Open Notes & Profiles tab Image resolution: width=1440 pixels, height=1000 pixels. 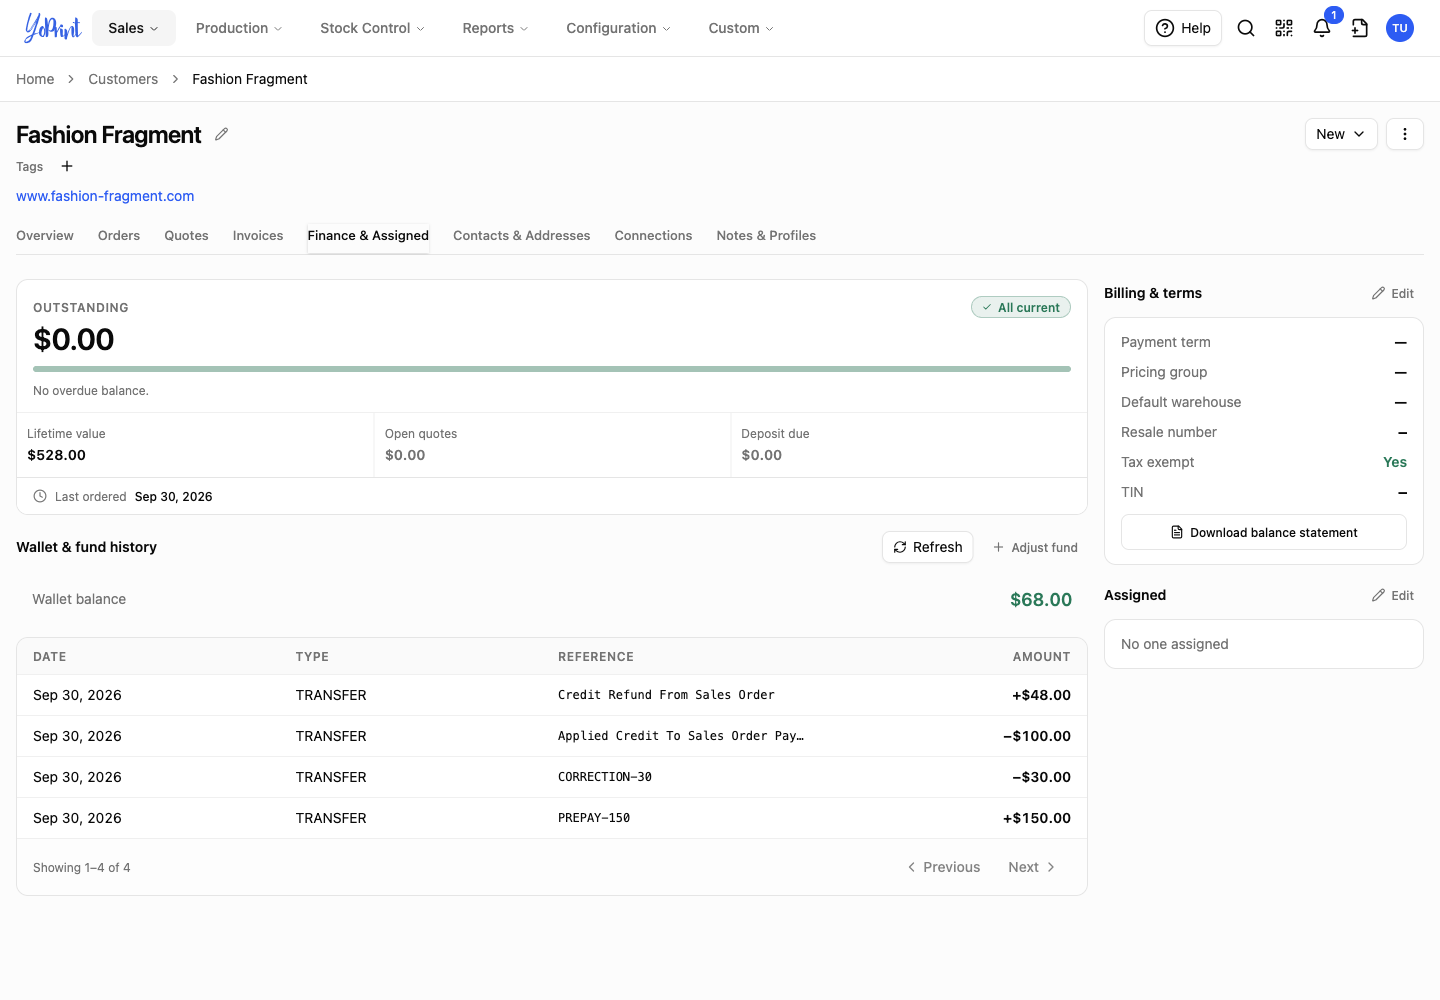pos(766,236)
